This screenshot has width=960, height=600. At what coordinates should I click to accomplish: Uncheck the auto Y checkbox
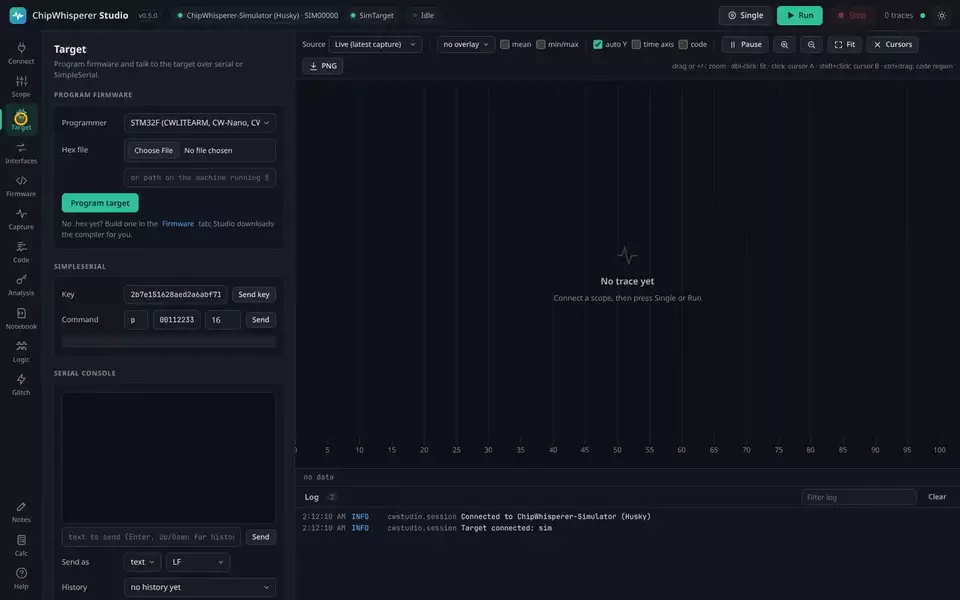(x=598, y=44)
